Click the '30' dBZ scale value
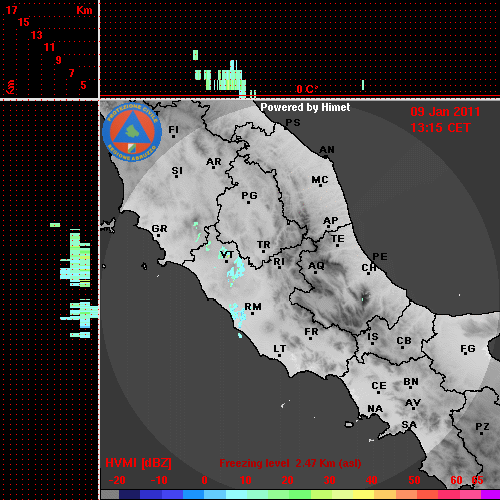The width and height of the screenshot is (500, 500). coord(330,480)
